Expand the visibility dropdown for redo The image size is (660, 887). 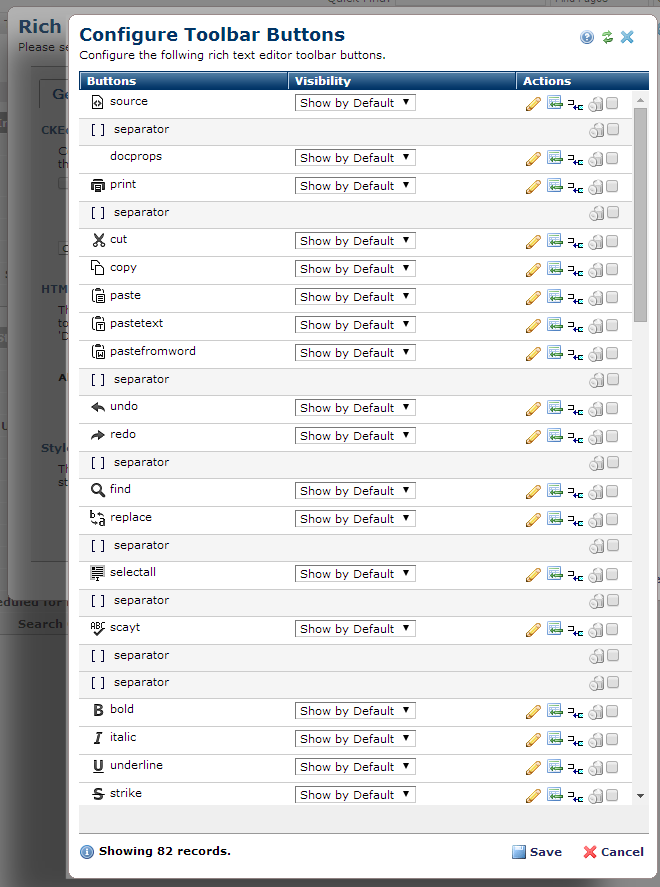[355, 436]
